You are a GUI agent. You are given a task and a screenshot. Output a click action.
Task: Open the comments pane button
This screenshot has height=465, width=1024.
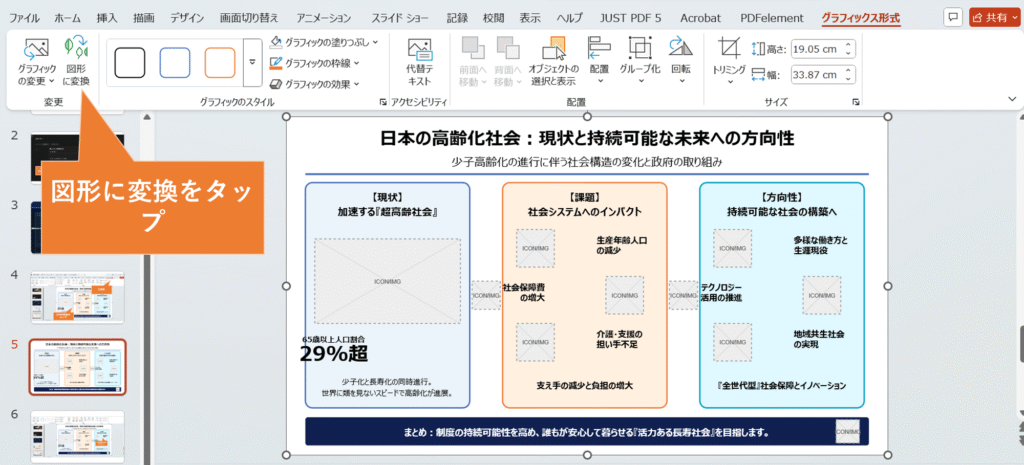tap(952, 18)
